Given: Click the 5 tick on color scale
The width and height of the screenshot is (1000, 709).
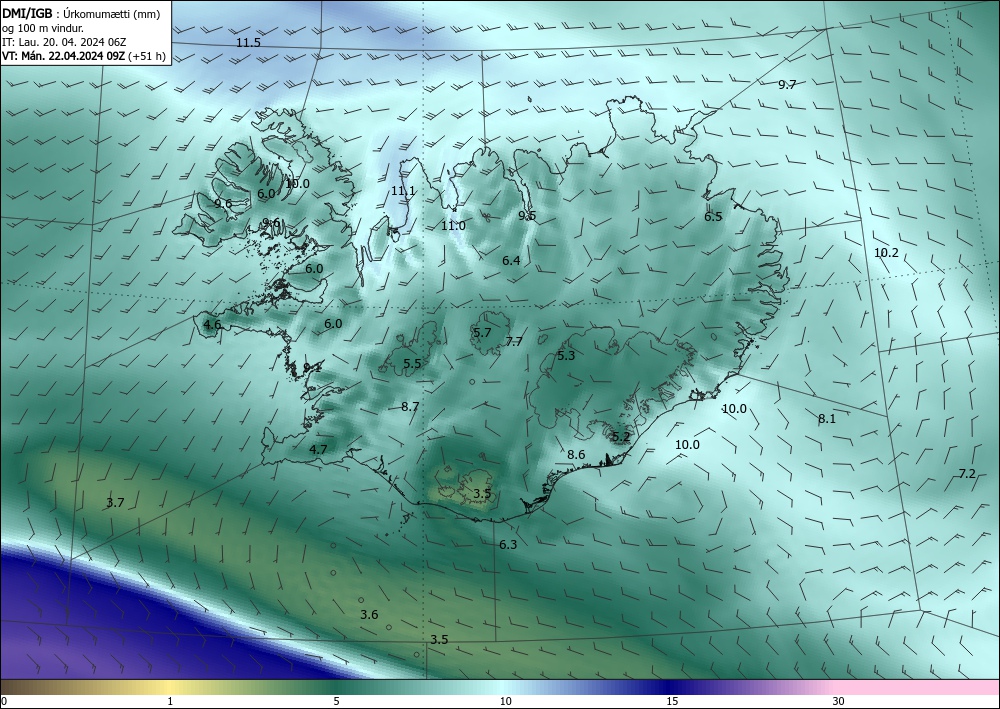Looking at the screenshot, I should tap(336, 702).
